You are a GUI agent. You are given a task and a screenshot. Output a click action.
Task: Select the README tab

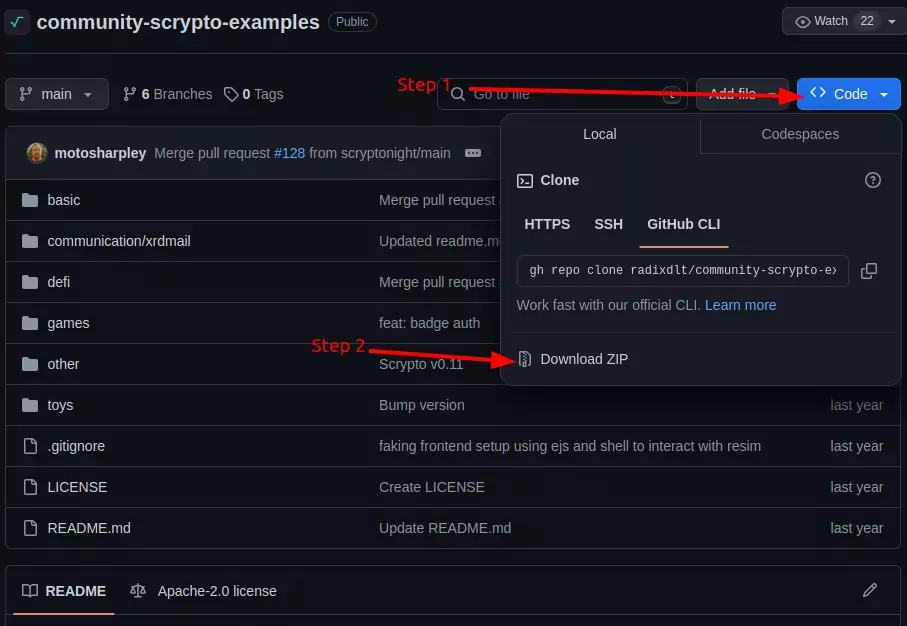pos(64,591)
